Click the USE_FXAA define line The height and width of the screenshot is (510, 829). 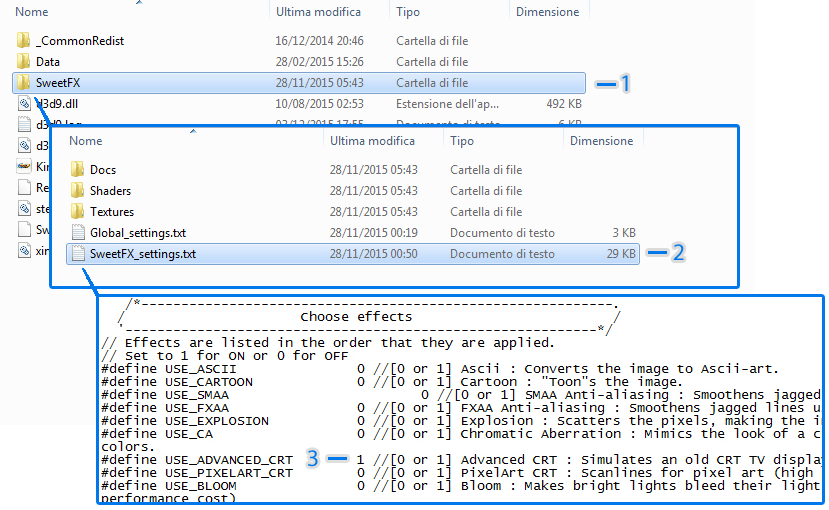461,408
